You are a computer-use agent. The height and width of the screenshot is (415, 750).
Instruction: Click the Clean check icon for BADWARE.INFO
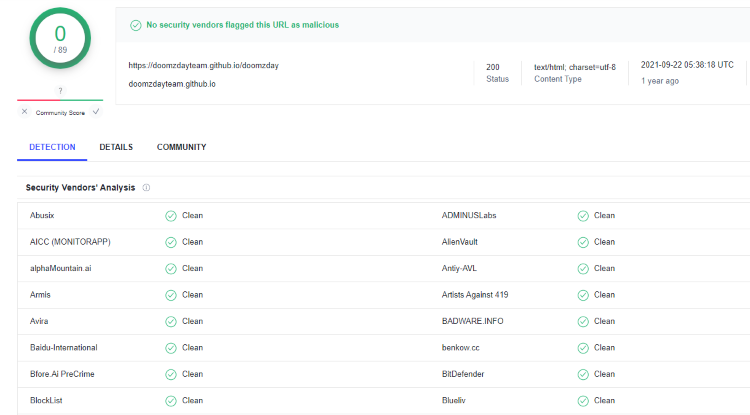point(583,322)
